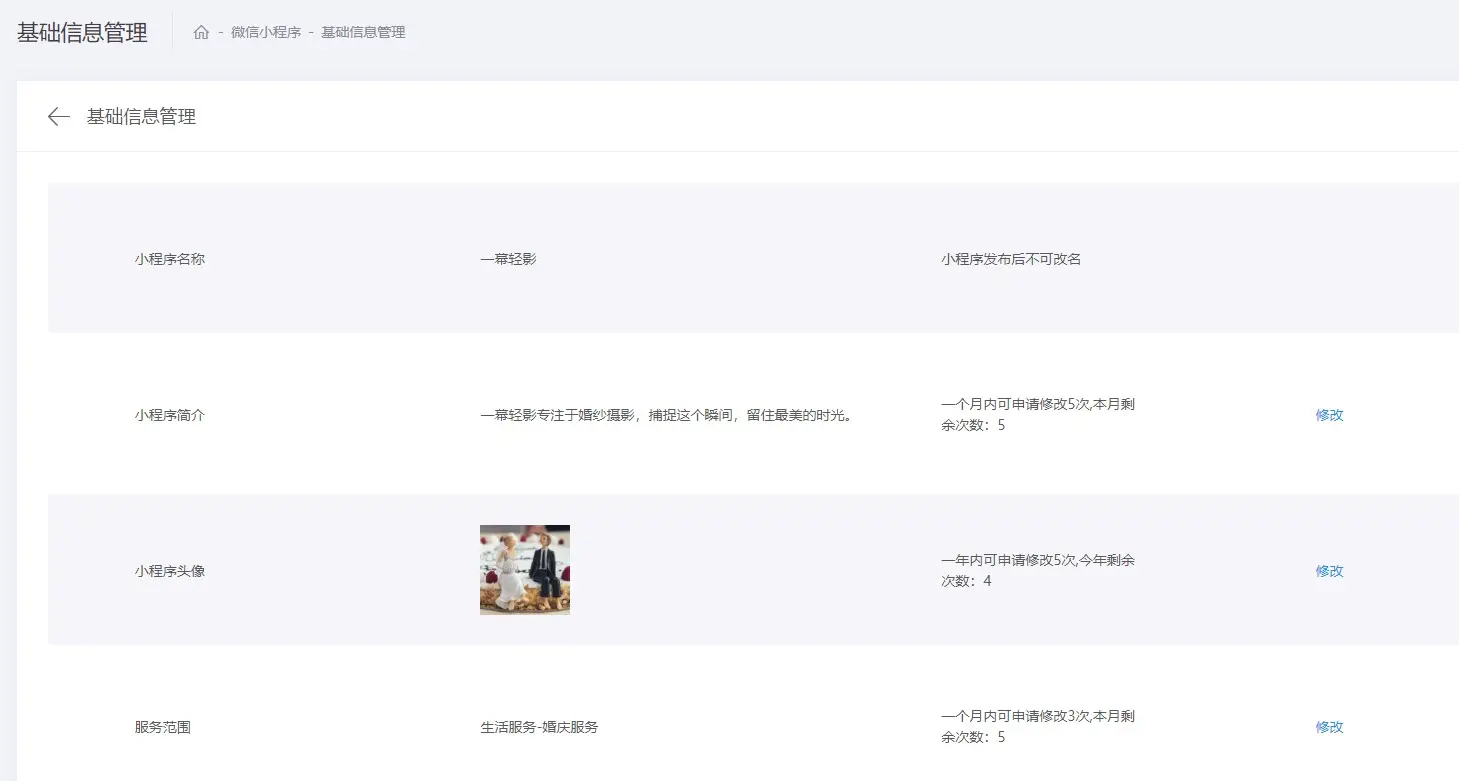The width and height of the screenshot is (1459, 781).
Task: Click the large 基础信息管理 page title
Action: tap(82, 32)
